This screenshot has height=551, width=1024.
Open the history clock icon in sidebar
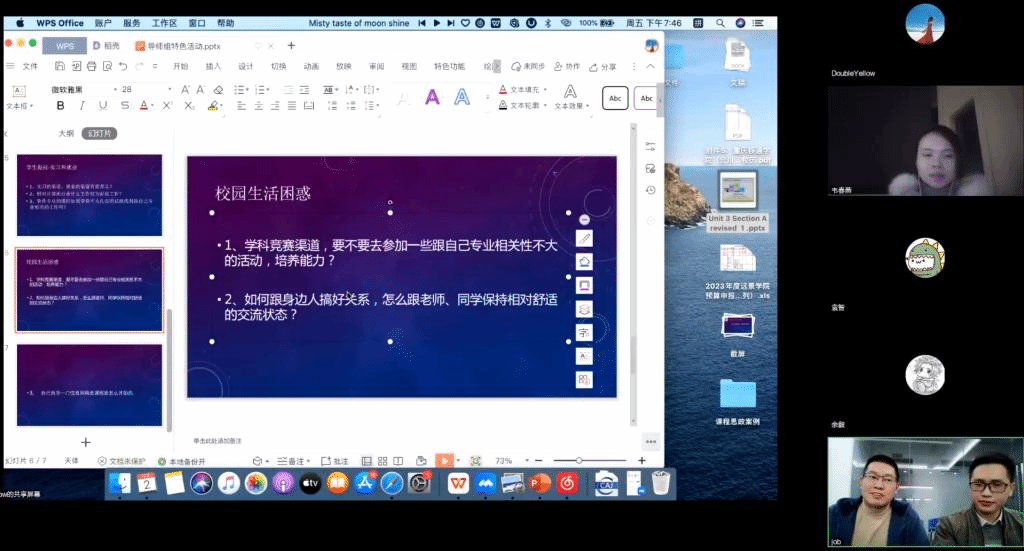650,190
